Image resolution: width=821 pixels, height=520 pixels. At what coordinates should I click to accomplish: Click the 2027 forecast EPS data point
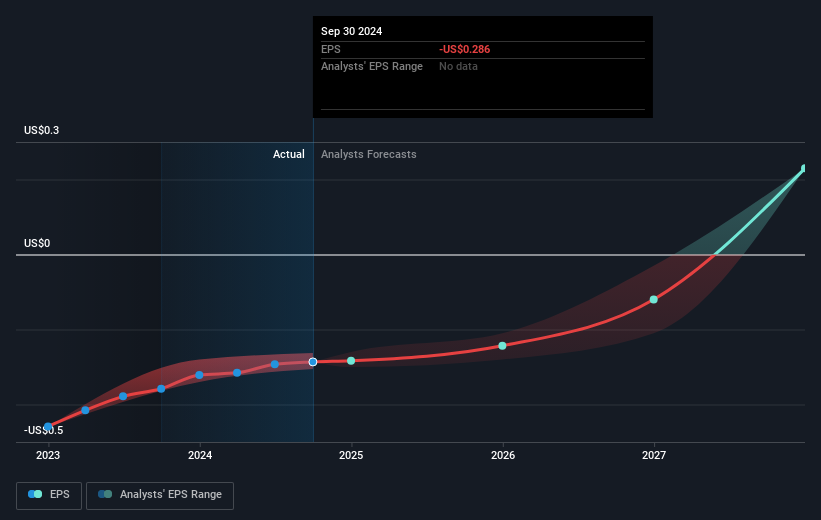(x=653, y=300)
